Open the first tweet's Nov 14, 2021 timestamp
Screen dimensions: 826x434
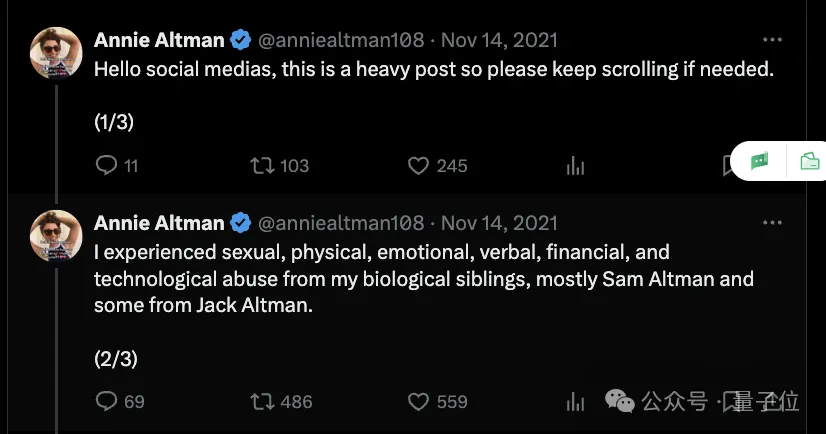click(x=500, y=40)
